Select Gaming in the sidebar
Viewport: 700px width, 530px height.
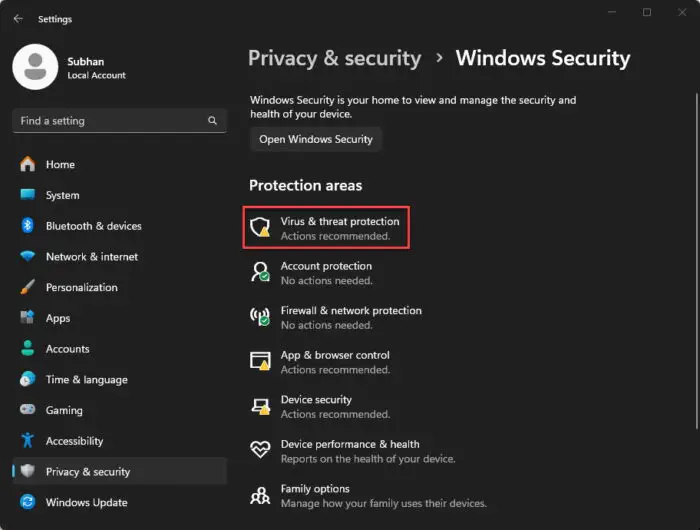coord(120,410)
